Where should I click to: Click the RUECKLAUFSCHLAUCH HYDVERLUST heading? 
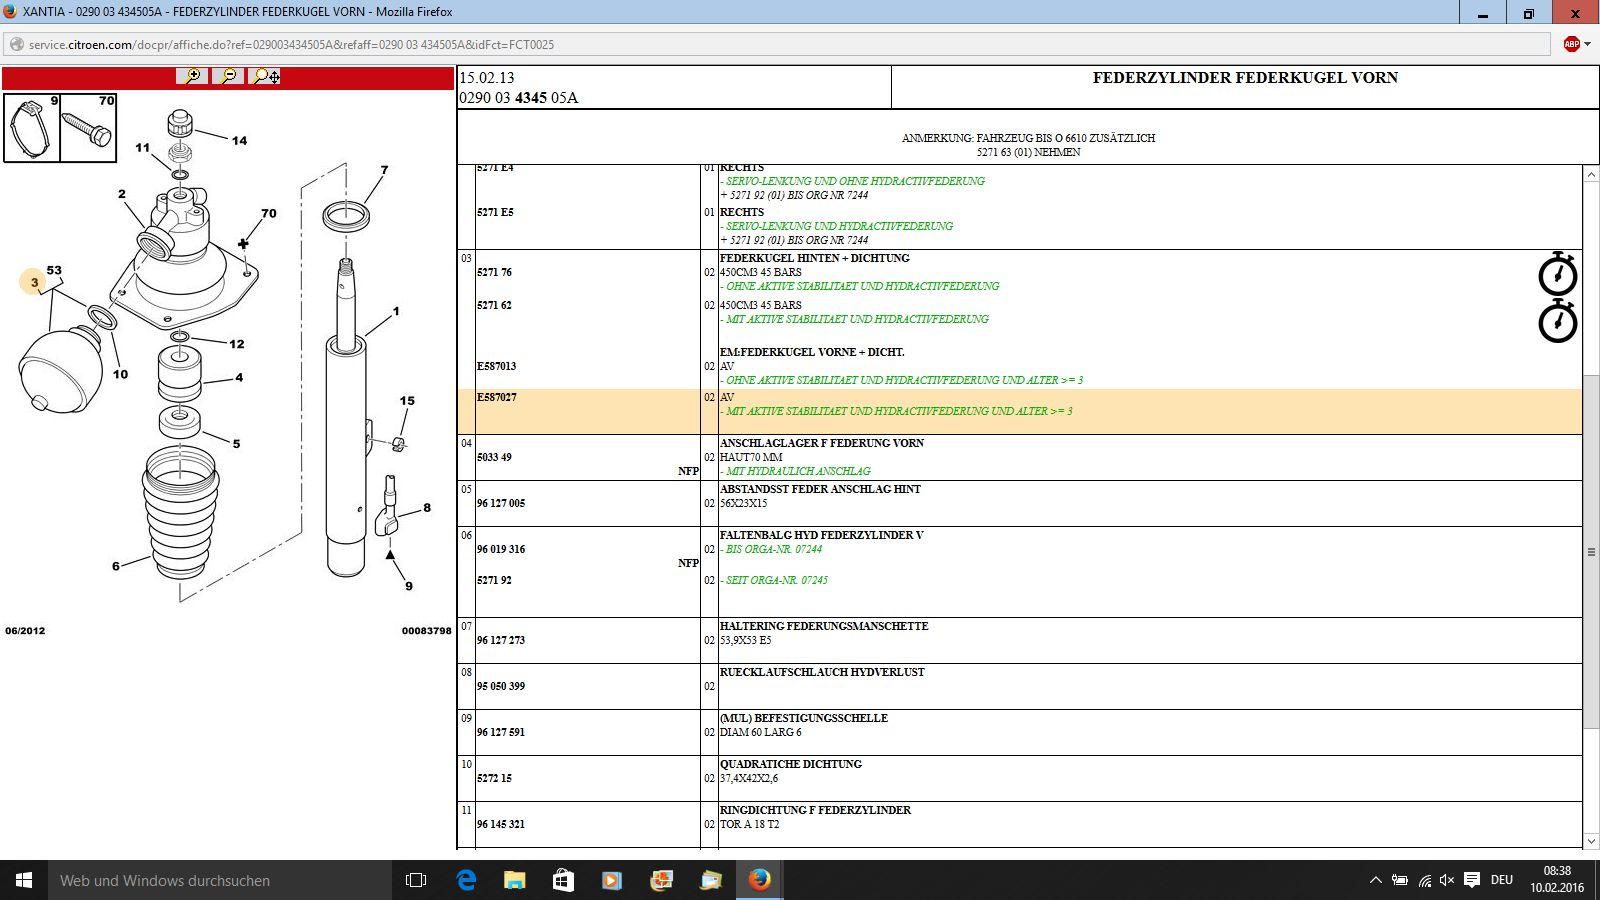pos(822,672)
